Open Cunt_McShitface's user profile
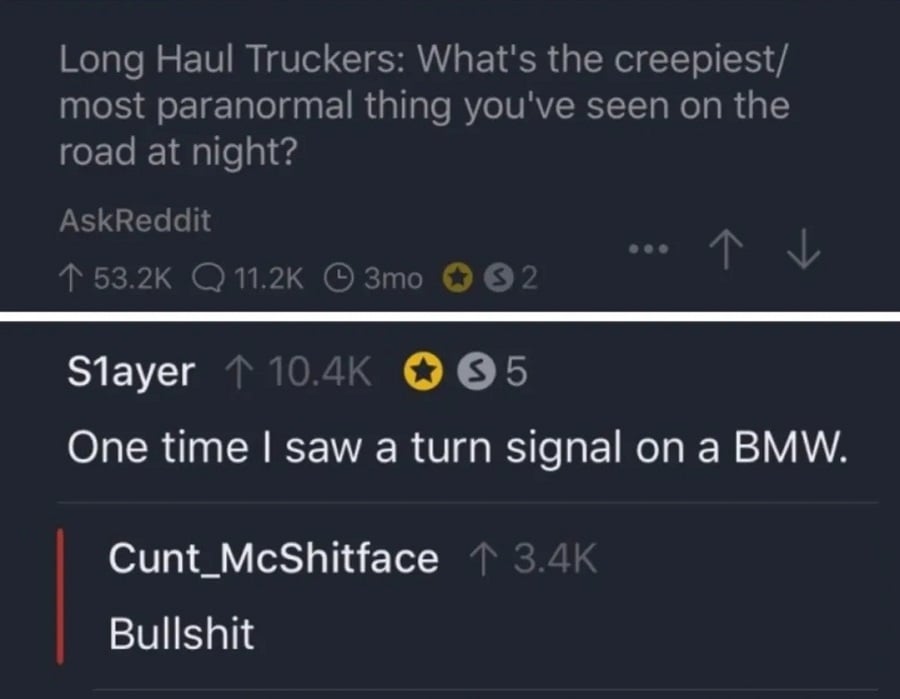Screen dimensions: 900x699 (x=270, y=561)
